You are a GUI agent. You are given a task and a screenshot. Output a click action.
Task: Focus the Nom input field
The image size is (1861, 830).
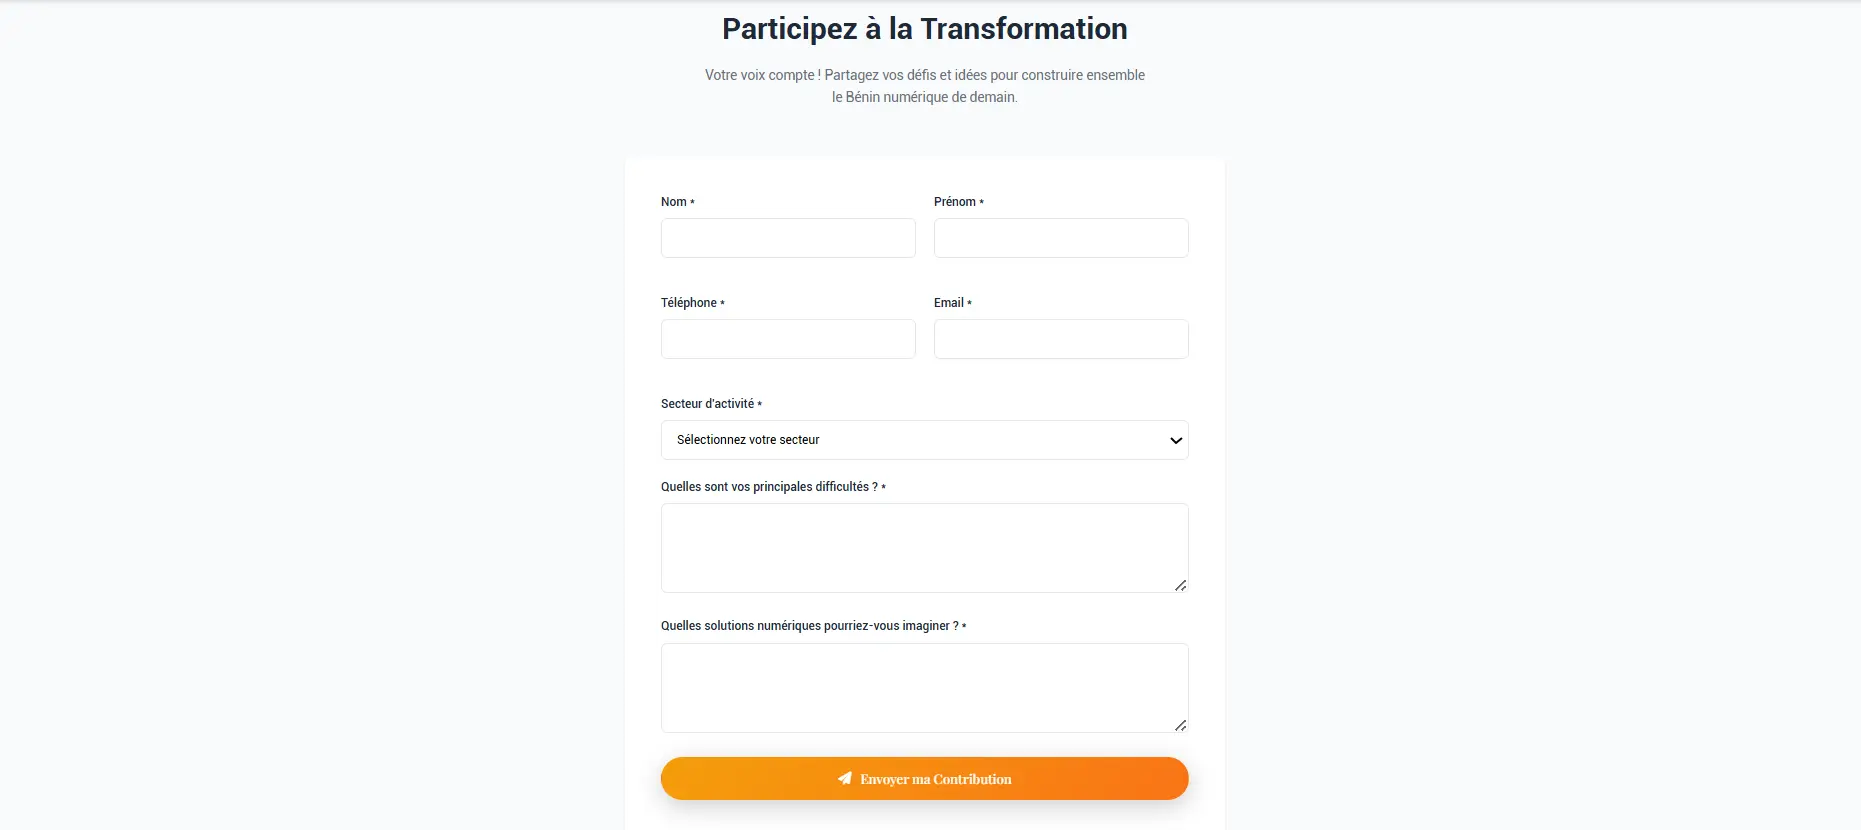click(788, 238)
